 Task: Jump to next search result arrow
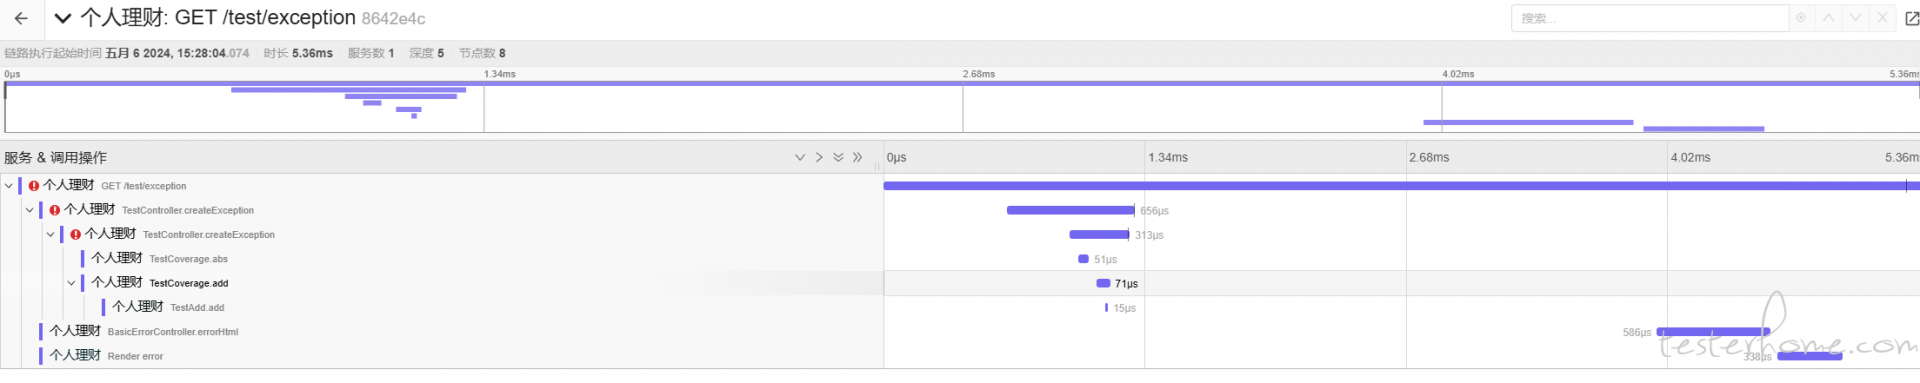(1855, 18)
